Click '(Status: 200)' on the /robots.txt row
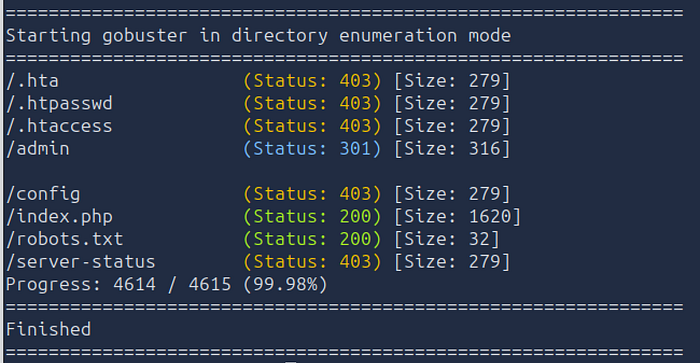Screen dimensions: 700x363 coord(312,239)
